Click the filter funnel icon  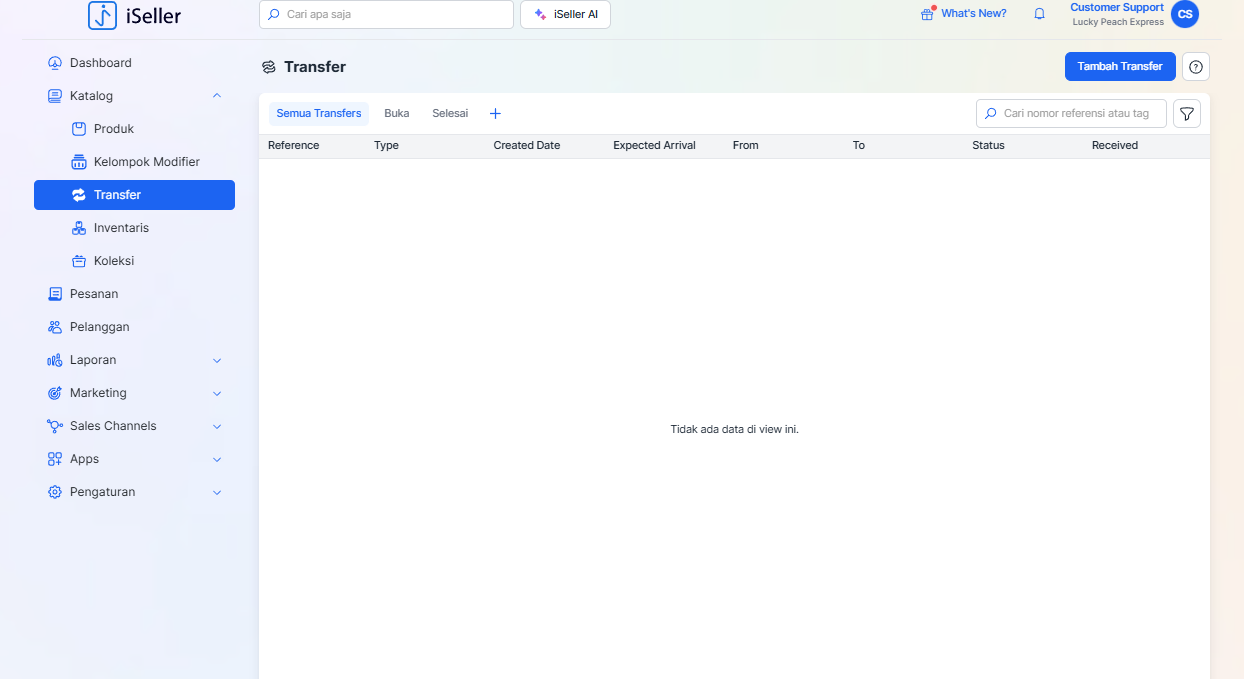pos(1186,114)
